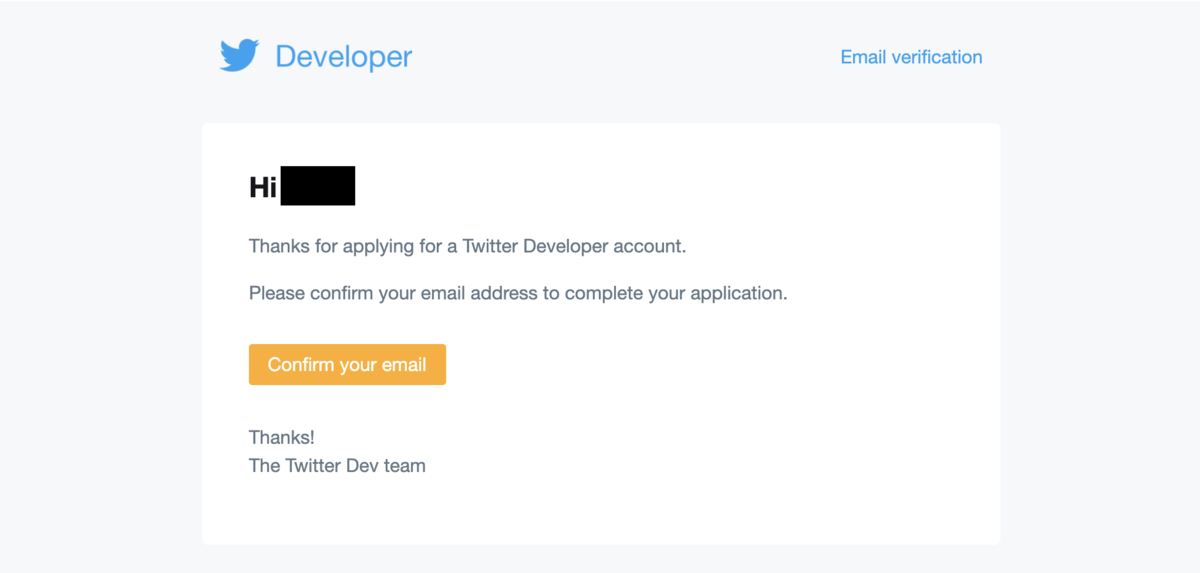Image resolution: width=1200 pixels, height=573 pixels.
Task: Click the Developer header text
Action: (x=344, y=57)
